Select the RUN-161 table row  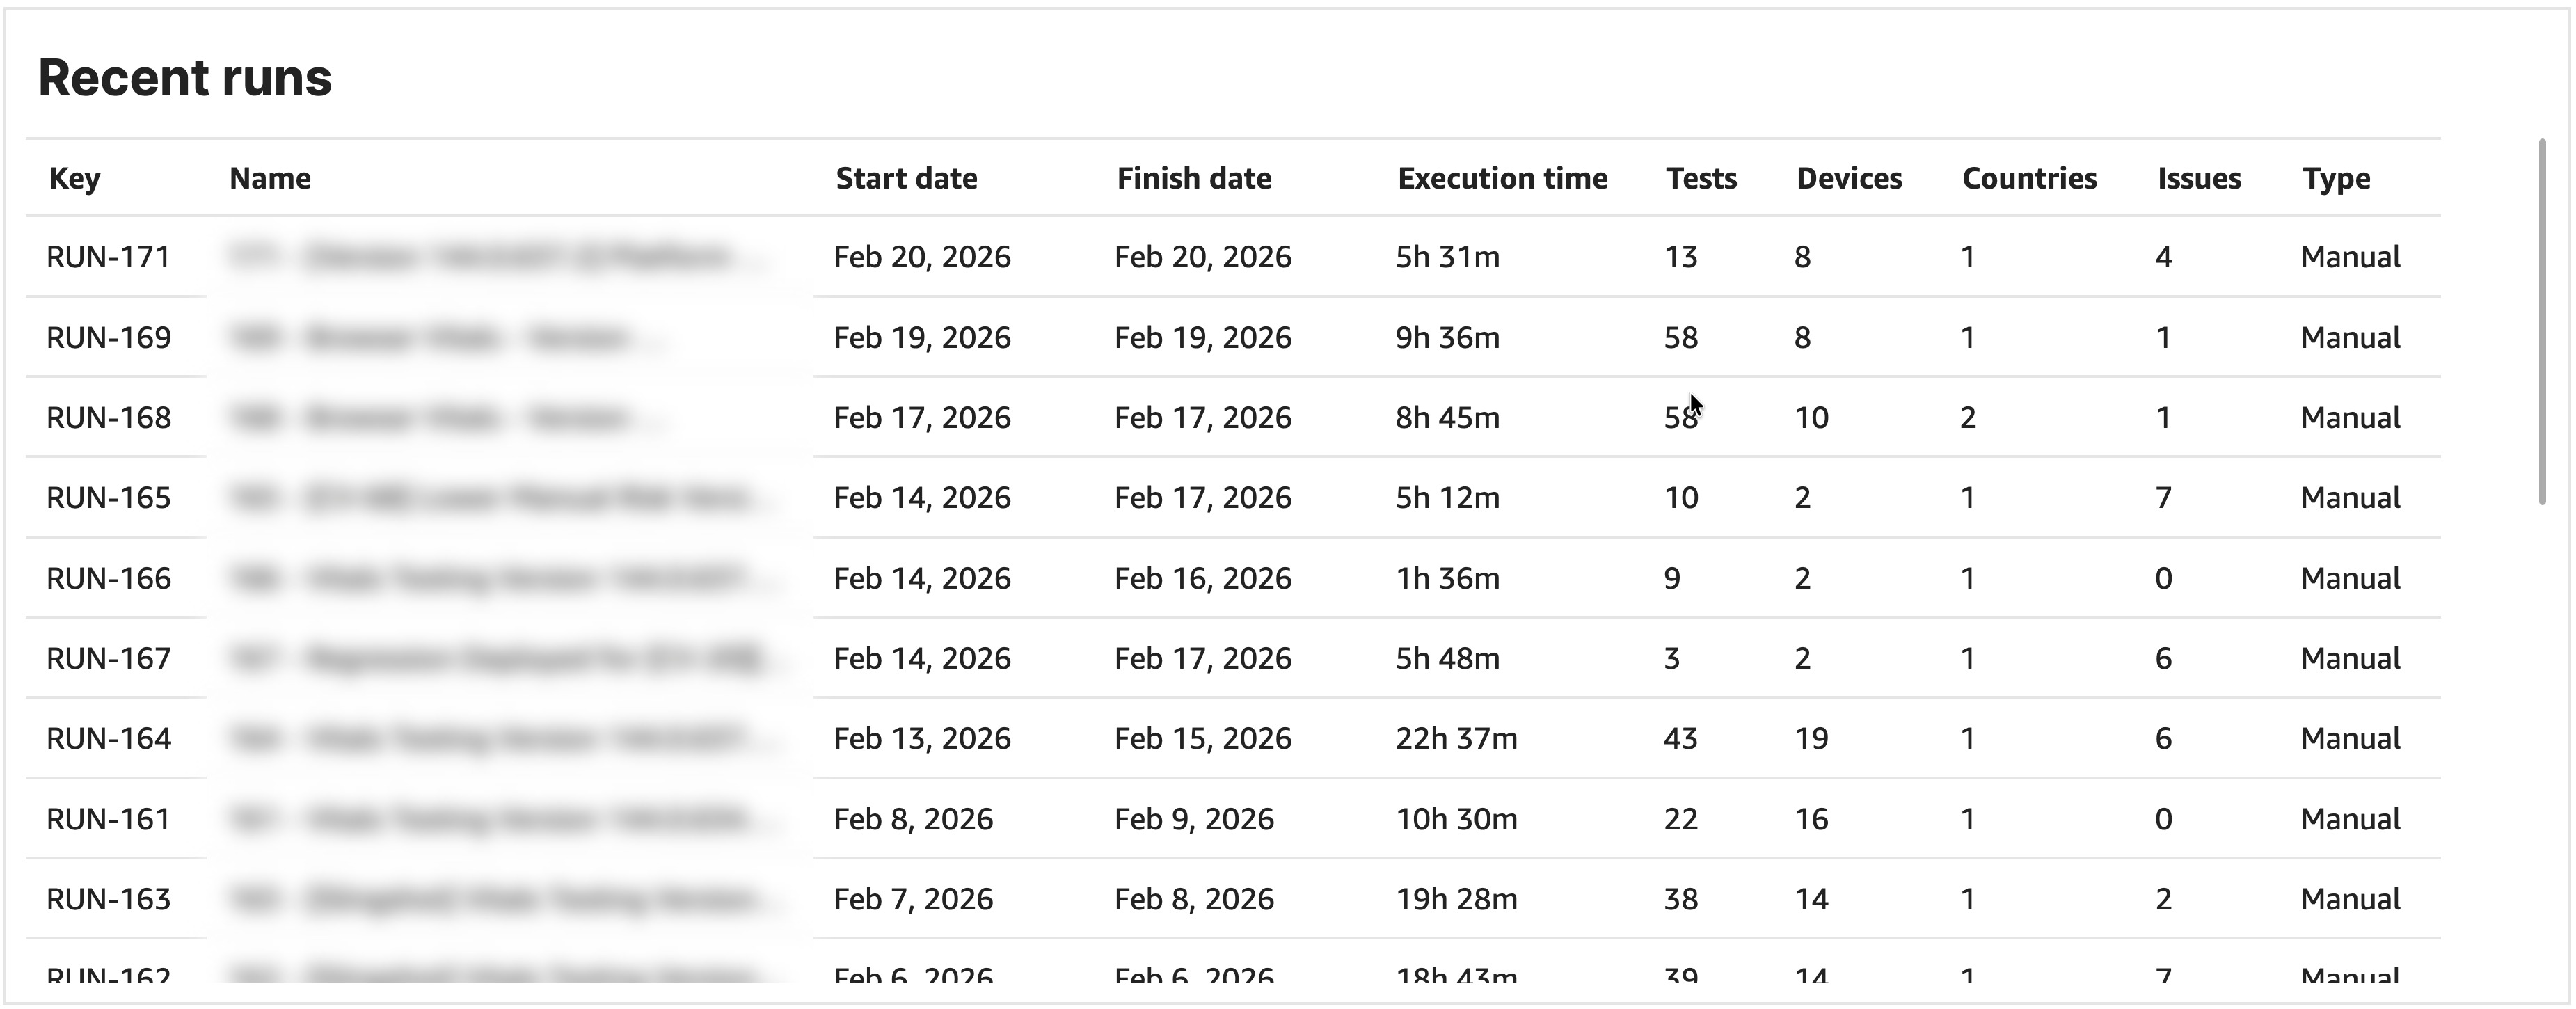pyautogui.click(x=108, y=818)
